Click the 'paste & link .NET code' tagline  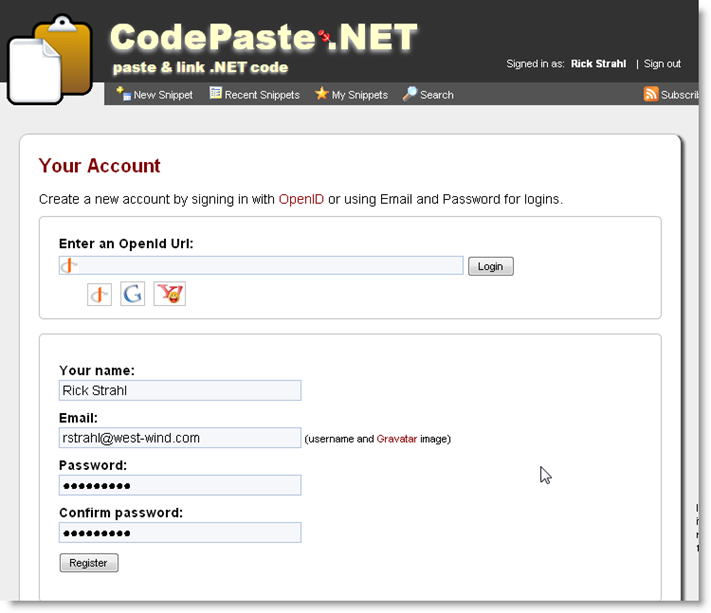tap(200, 67)
